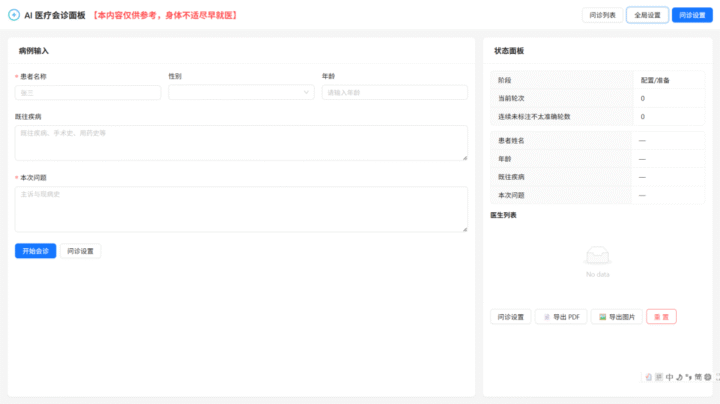Open the 问诊列表 button in the header
Image resolution: width=720 pixels, height=404 pixels.
[x=602, y=15]
